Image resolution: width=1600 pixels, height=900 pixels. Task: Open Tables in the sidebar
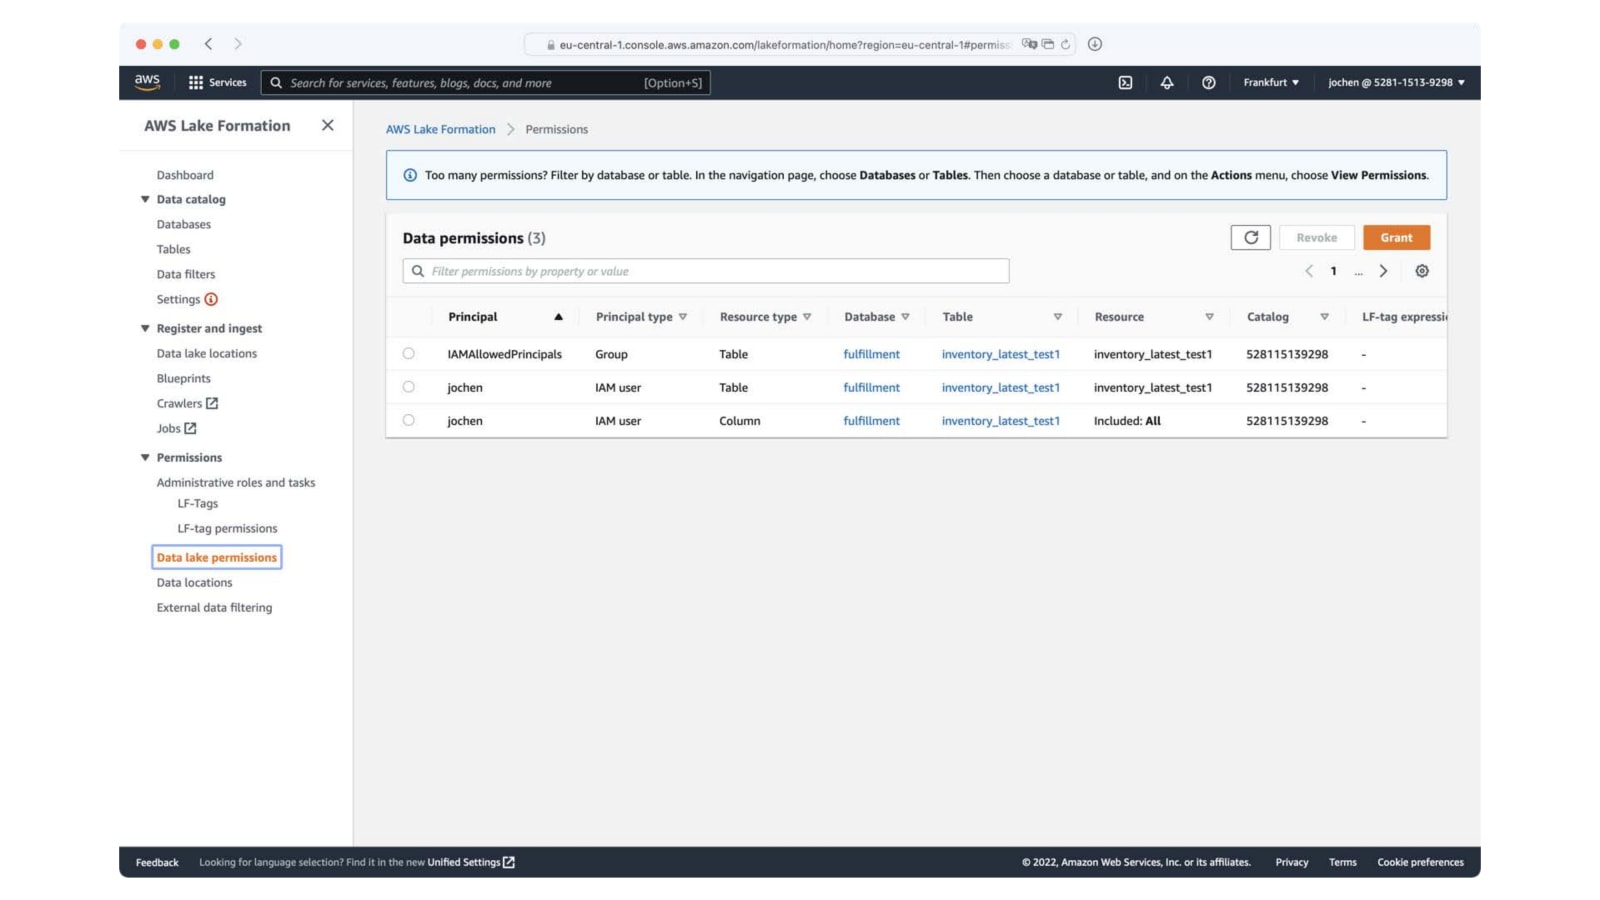(173, 249)
